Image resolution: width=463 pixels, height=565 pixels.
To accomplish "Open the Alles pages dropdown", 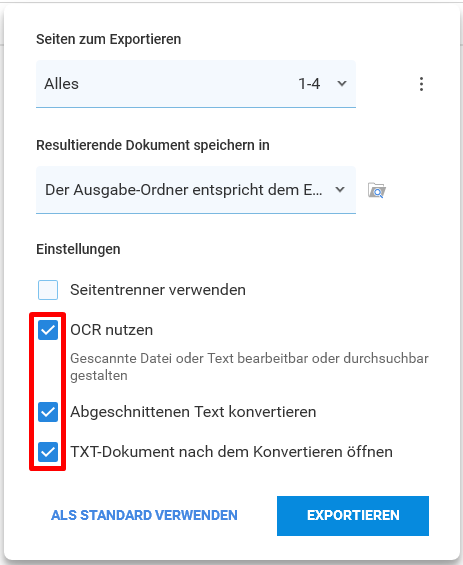I will (x=196, y=84).
